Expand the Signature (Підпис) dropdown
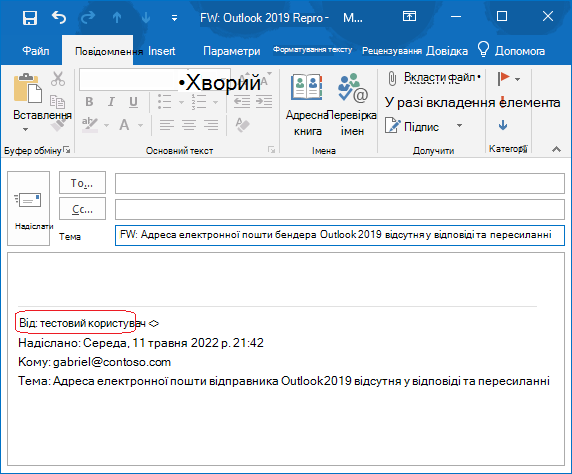Viewport: 572px width, 474px height. click(x=460, y=126)
